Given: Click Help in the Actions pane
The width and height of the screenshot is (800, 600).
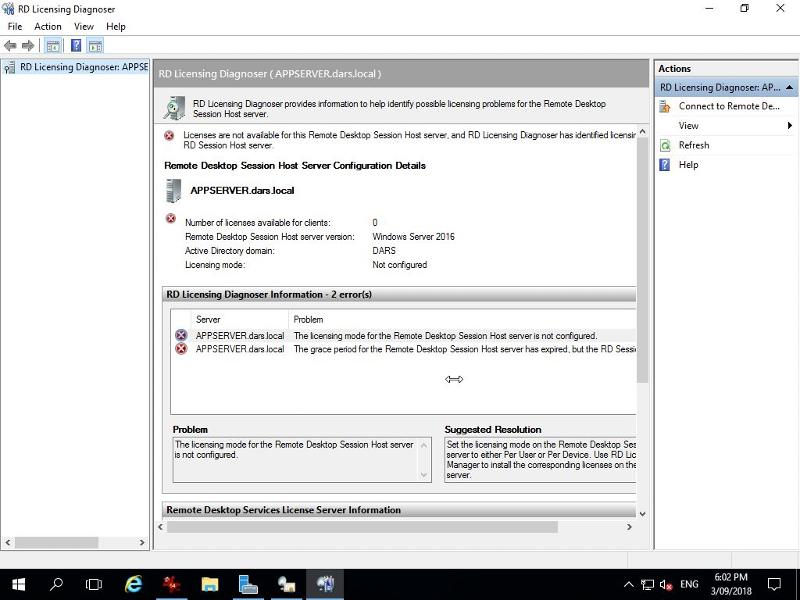Looking at the screenshot, I should tap(688, 165).
